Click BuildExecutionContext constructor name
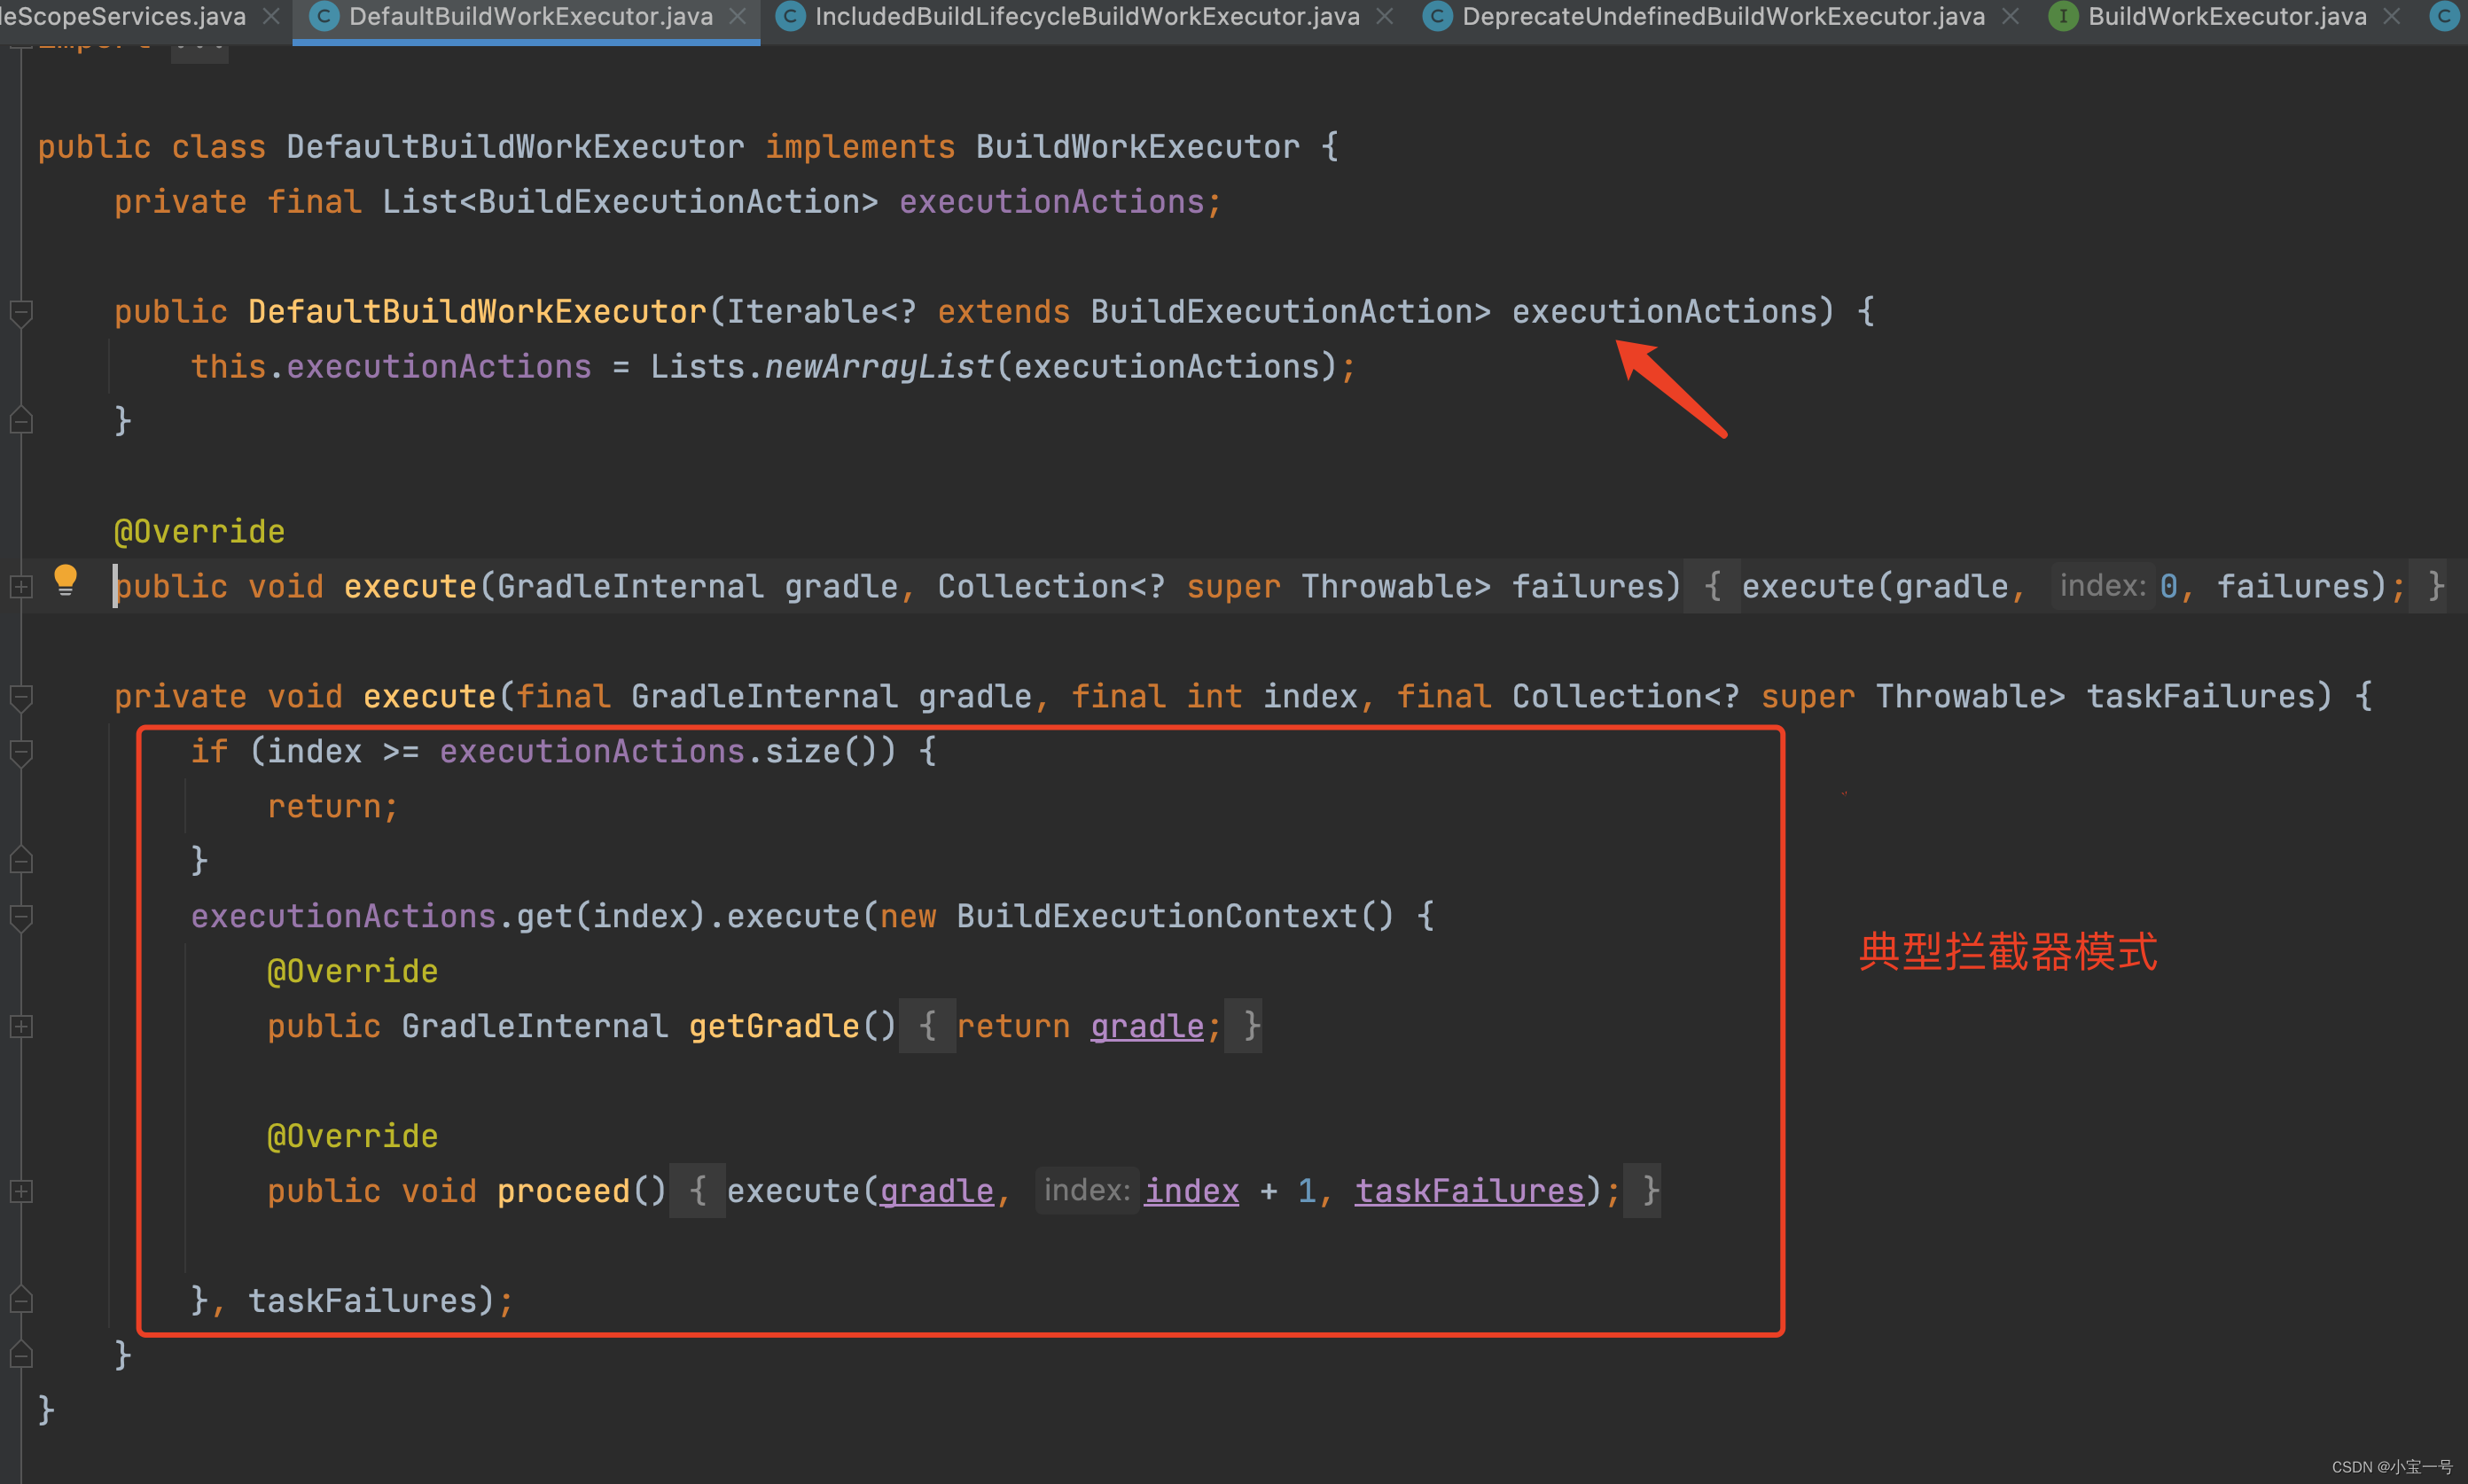Viewport: 2468px width, 1484px height. tap(1156, 917)
